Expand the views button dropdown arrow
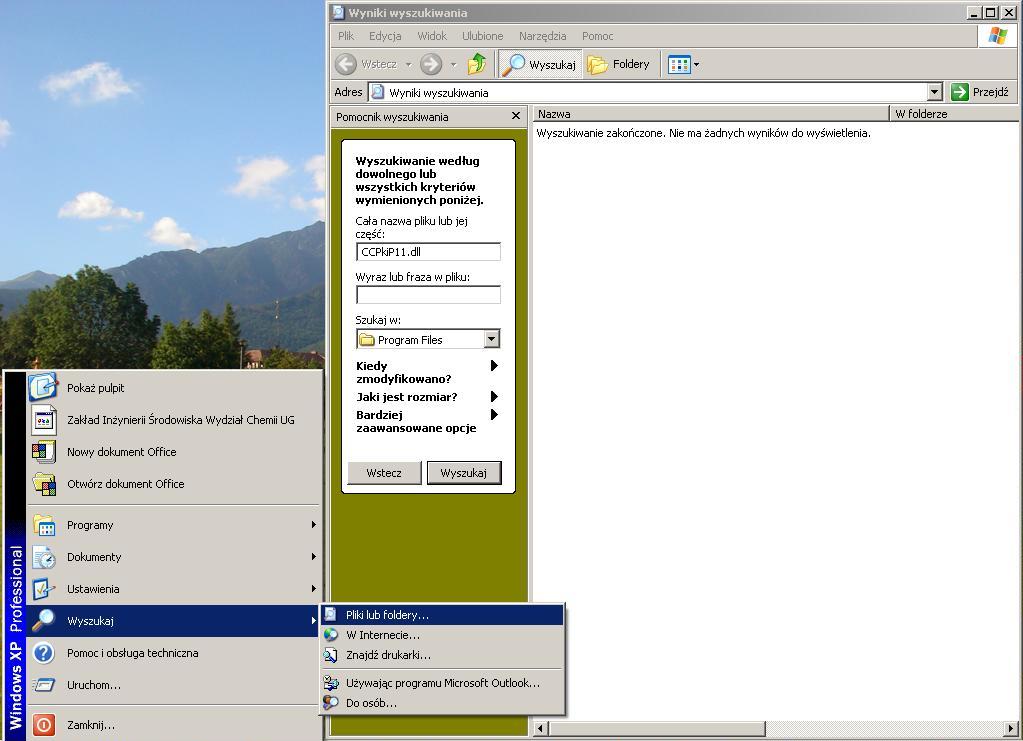Screen dimensions: 1023x741 click(x=696, y=65)
